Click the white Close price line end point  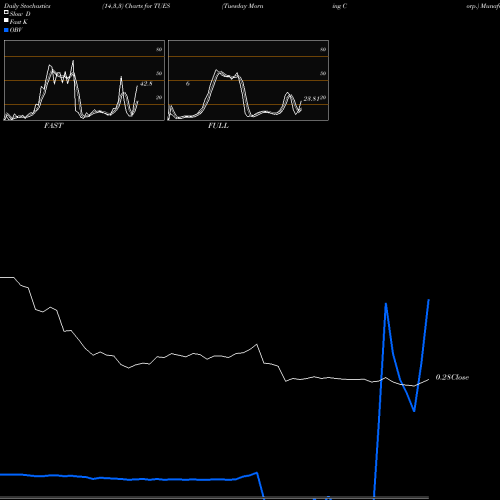tap(429, 379)
